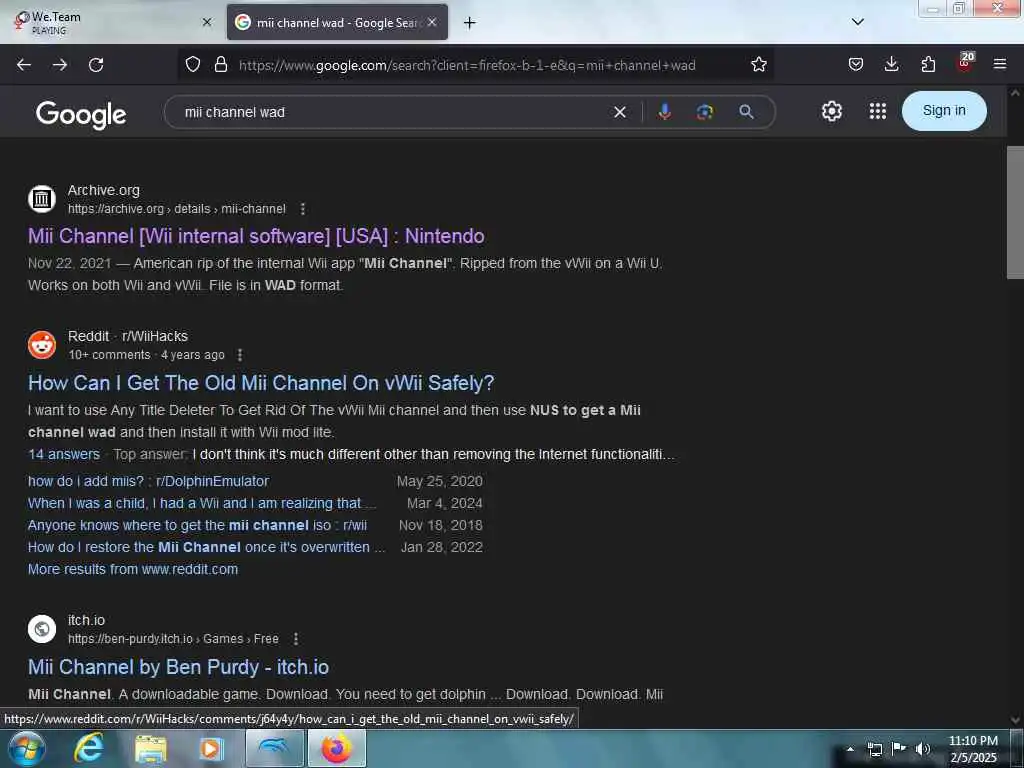Click the Show desktop strip
This screenshot has height=768, width=1024.
(1016, 749)
